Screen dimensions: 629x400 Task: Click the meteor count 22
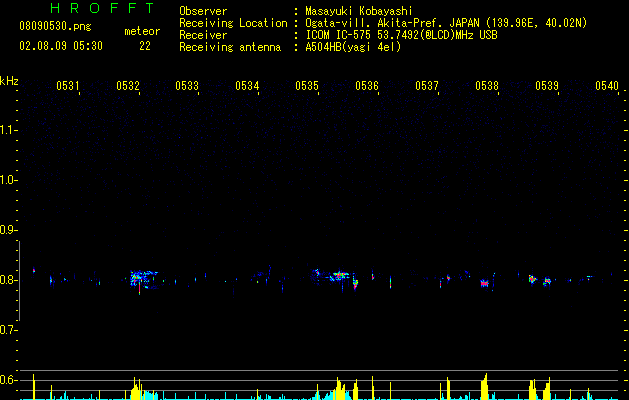[x=145, y=46]
